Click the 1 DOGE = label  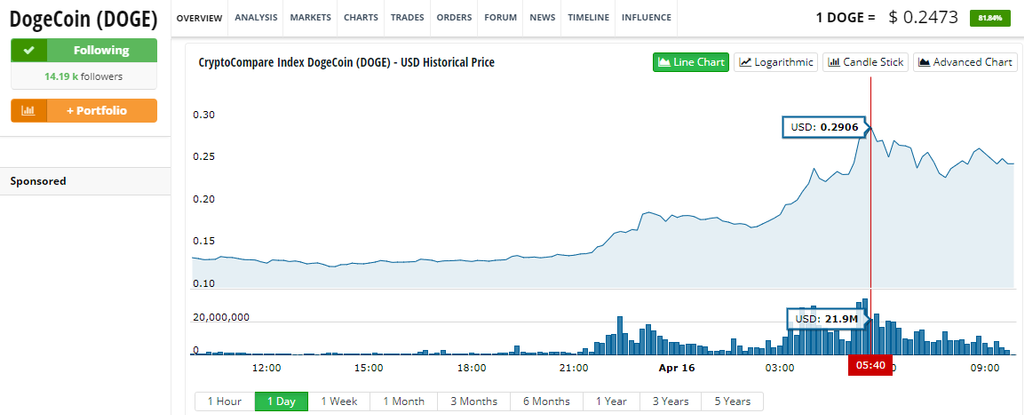845,18
